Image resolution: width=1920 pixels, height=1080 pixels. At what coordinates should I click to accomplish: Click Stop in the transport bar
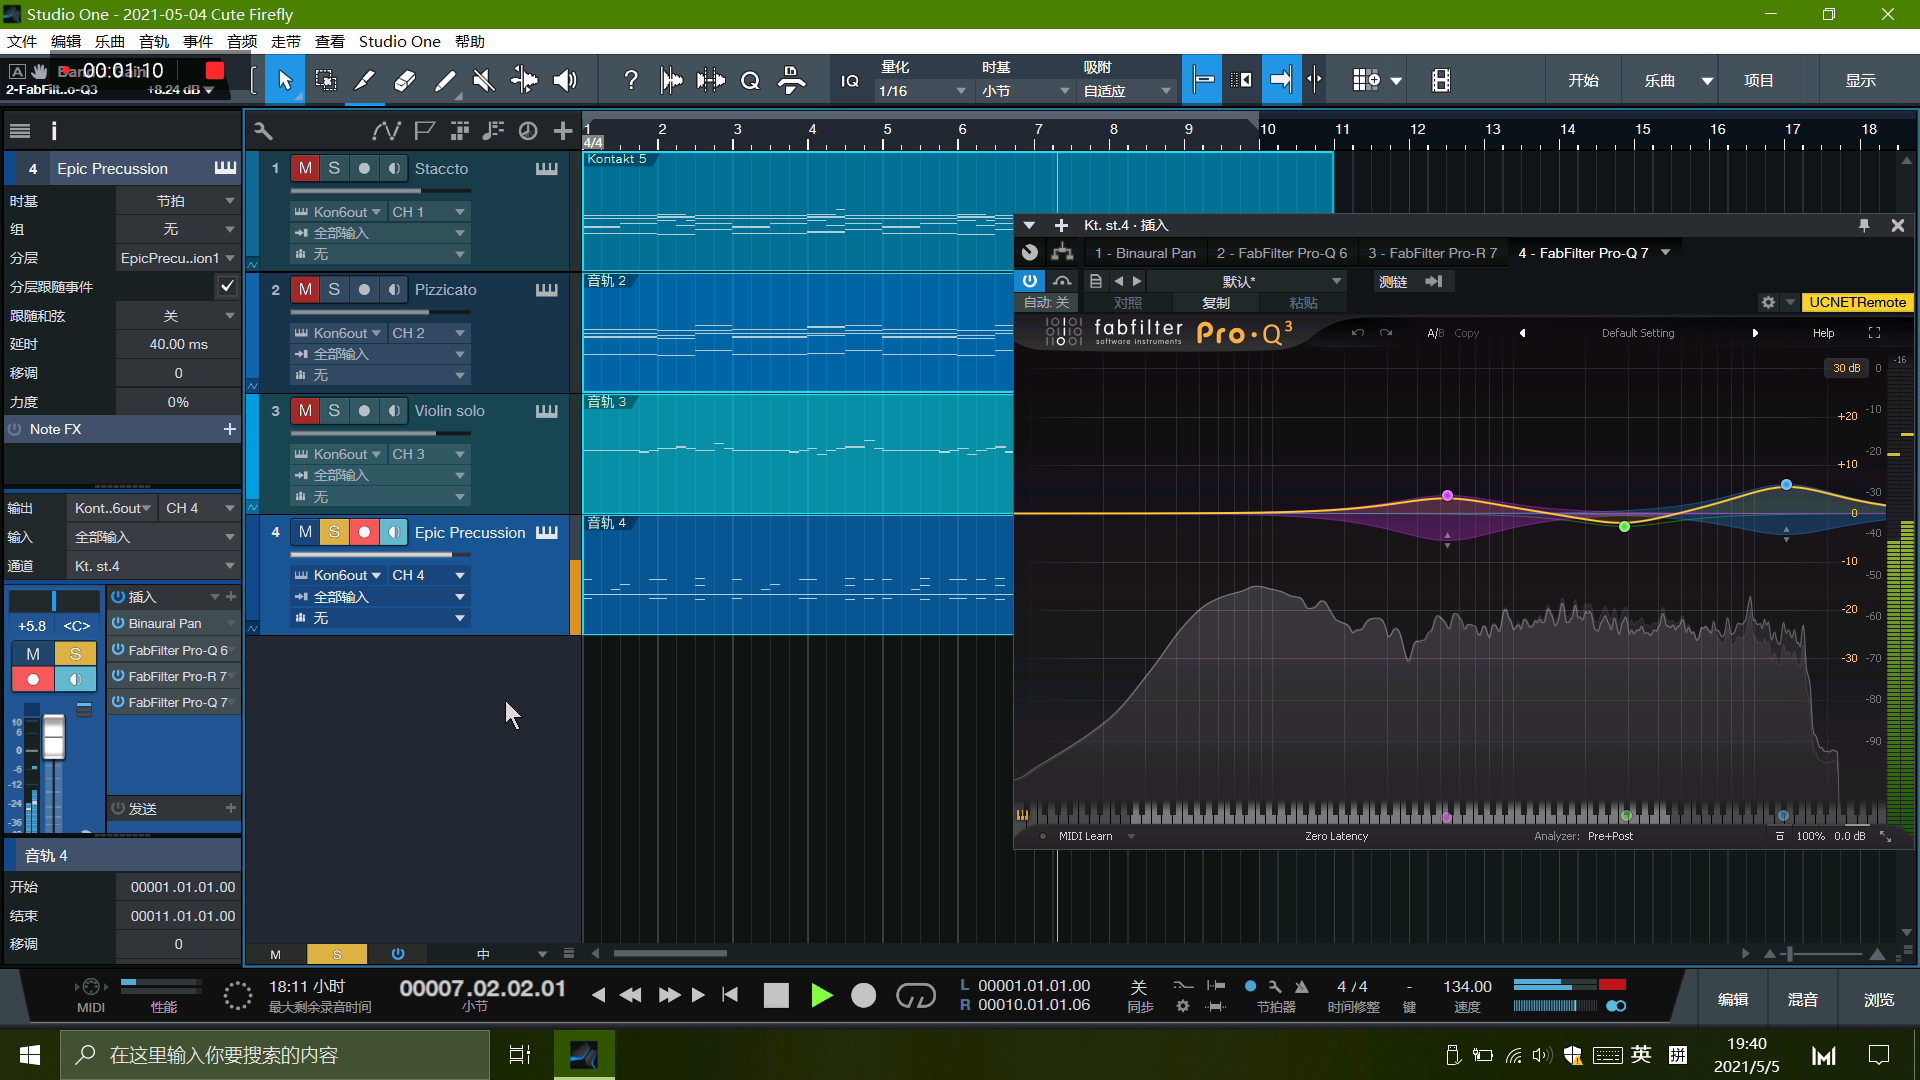[776, 995]
